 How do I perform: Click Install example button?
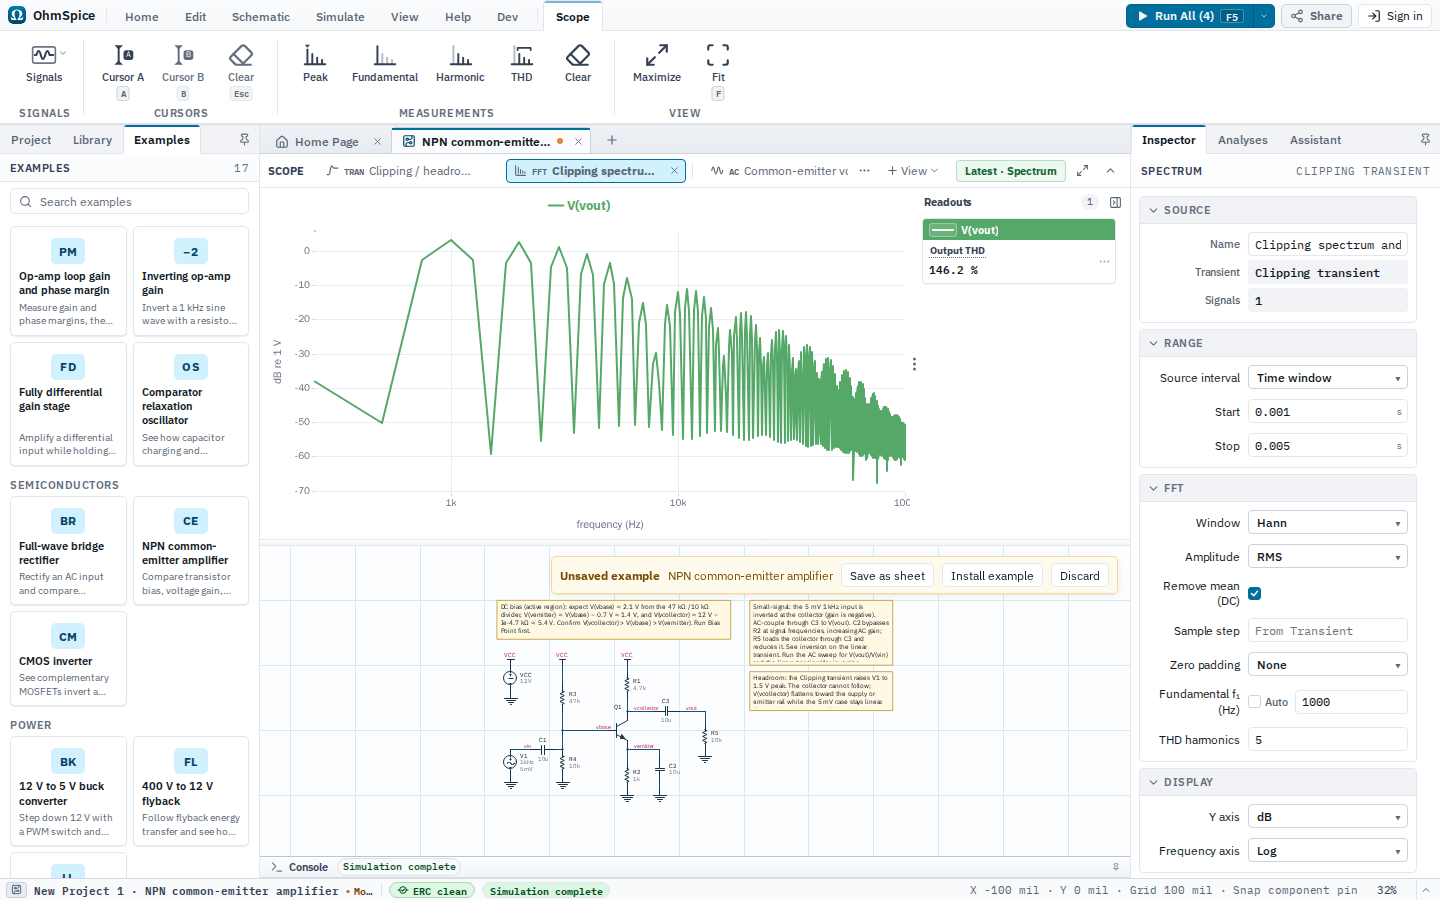(x=992, y=576)
